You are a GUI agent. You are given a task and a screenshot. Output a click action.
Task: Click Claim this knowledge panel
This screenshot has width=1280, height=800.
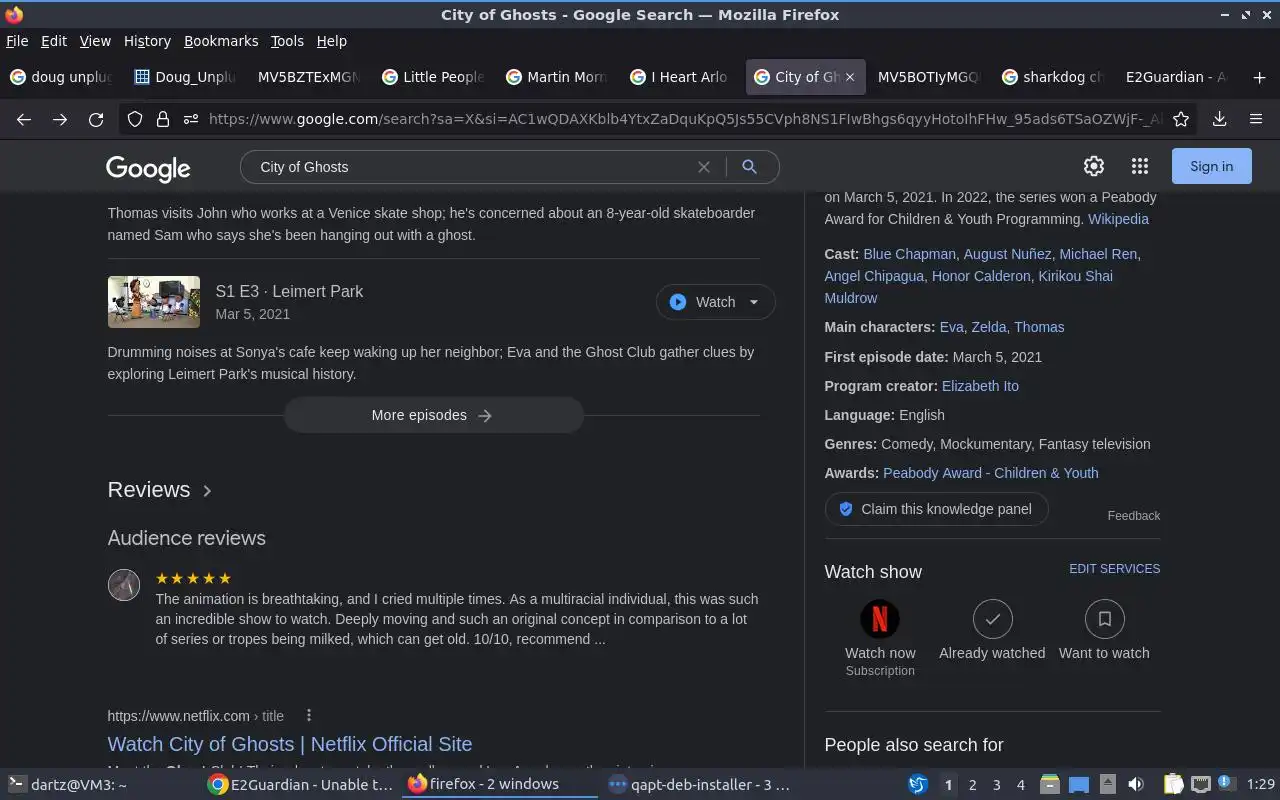click(936, 509)
